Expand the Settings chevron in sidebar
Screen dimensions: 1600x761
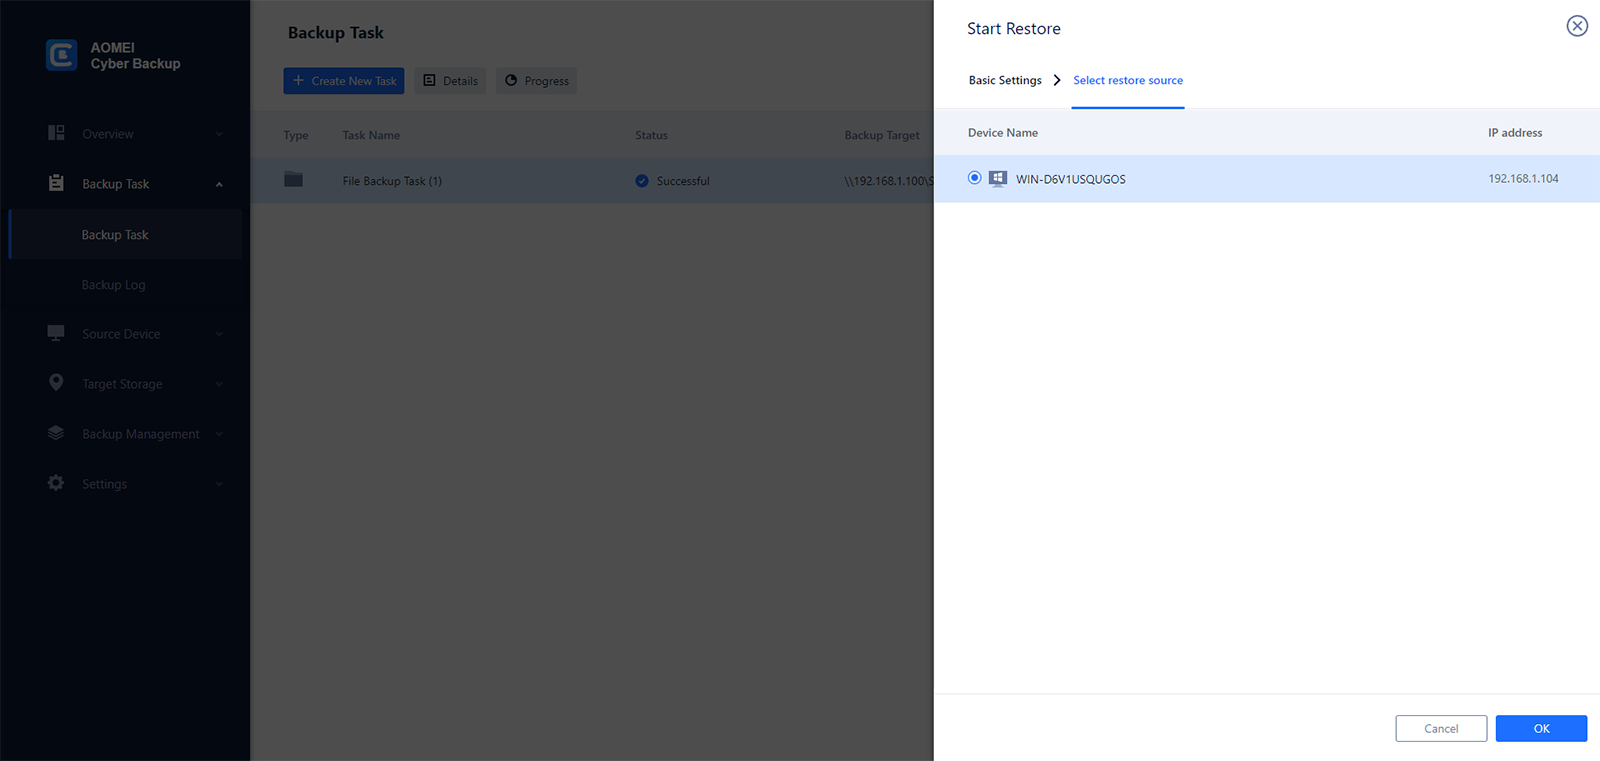pos(219,484)
